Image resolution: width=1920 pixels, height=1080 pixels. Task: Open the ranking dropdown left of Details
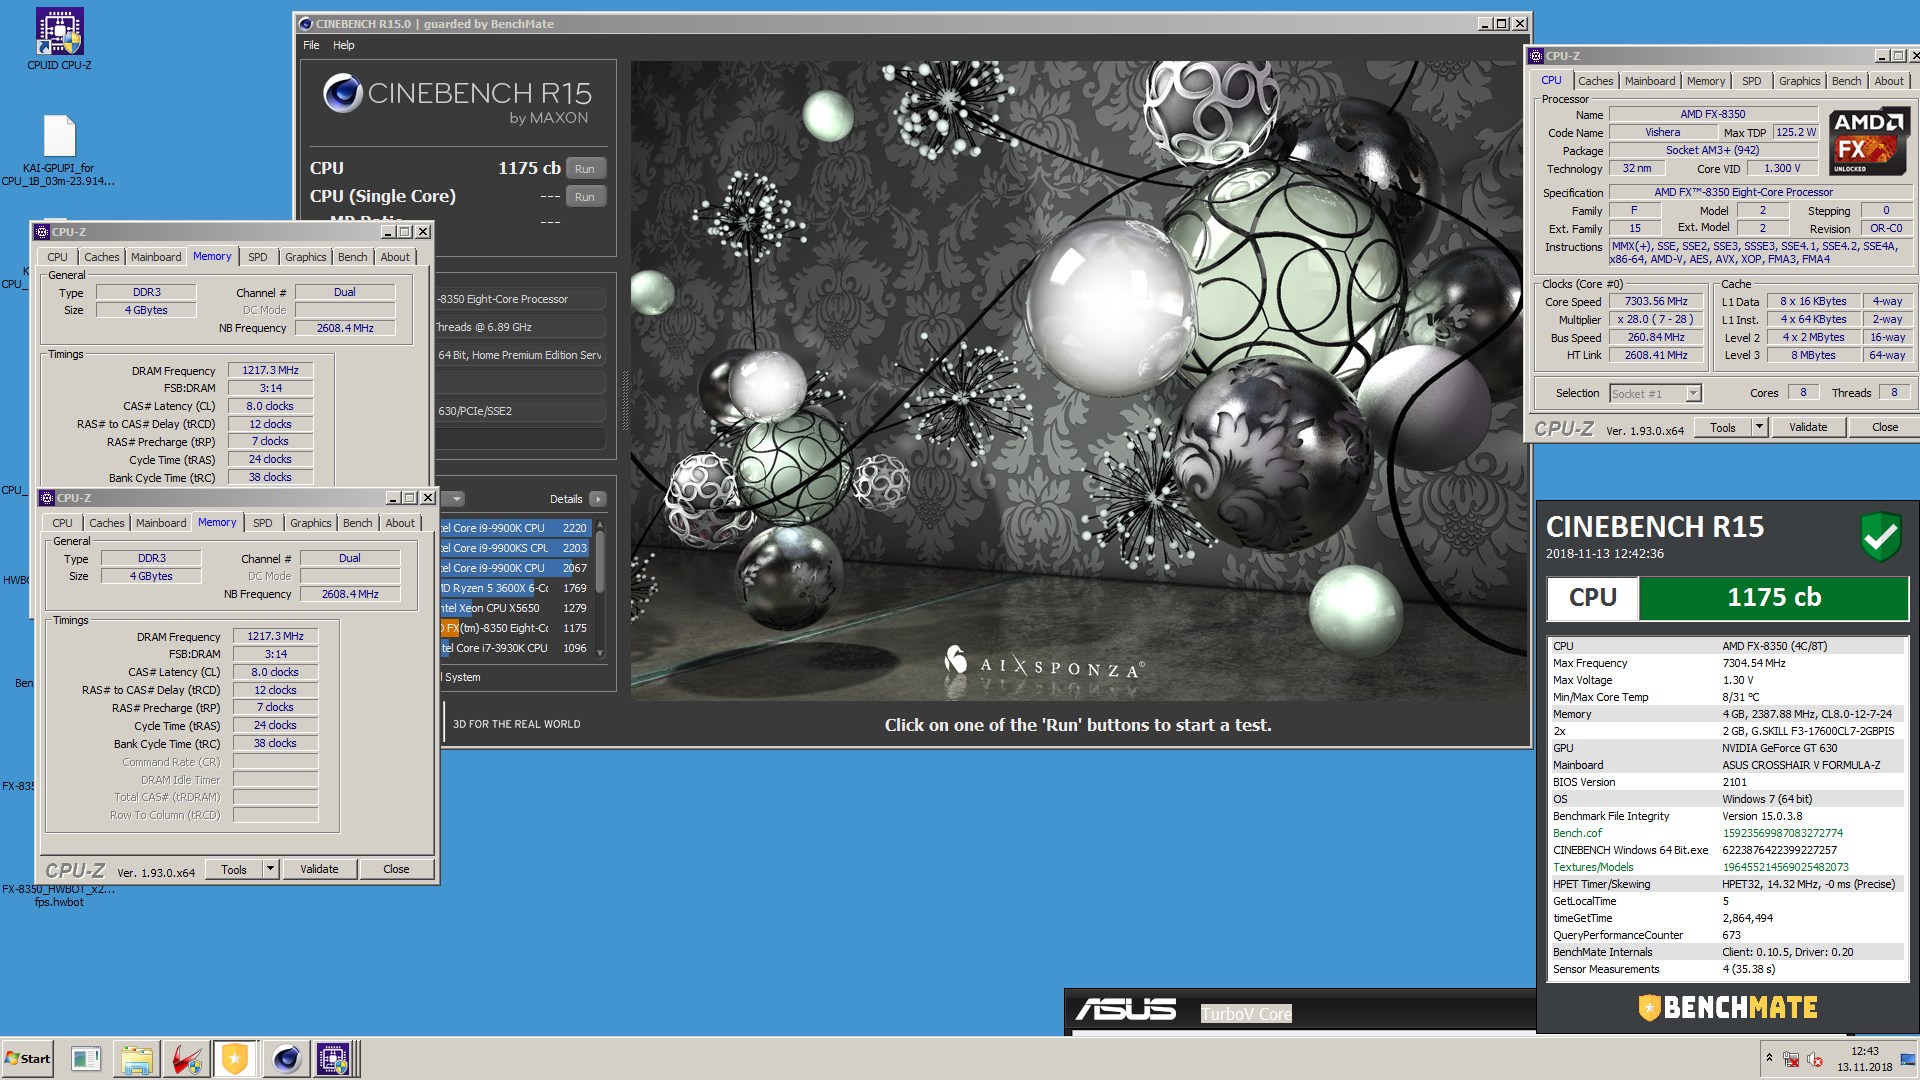[x=456, y=499]
